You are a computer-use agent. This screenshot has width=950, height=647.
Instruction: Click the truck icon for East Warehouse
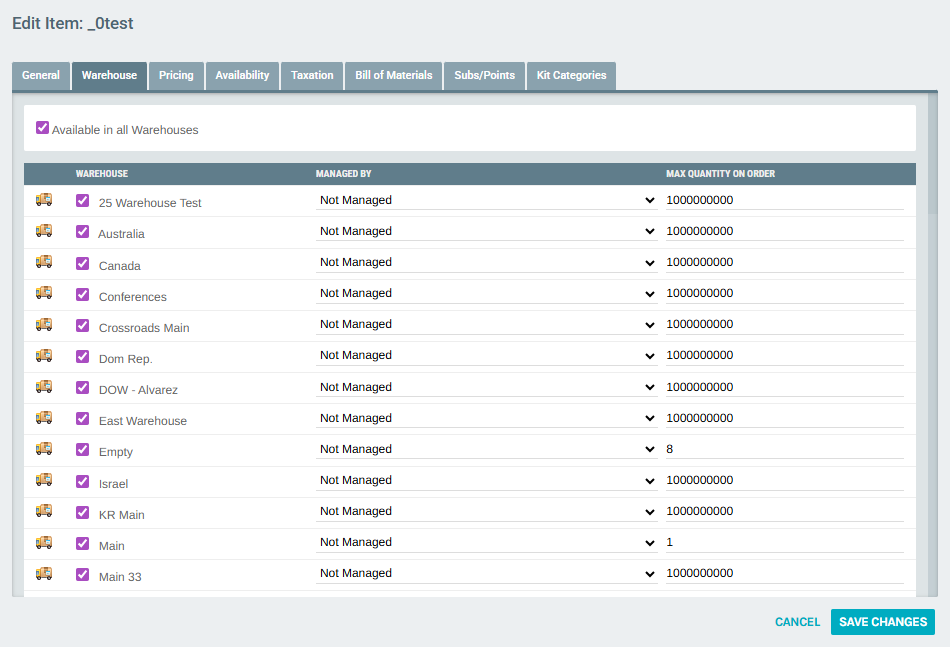[44, 418]
